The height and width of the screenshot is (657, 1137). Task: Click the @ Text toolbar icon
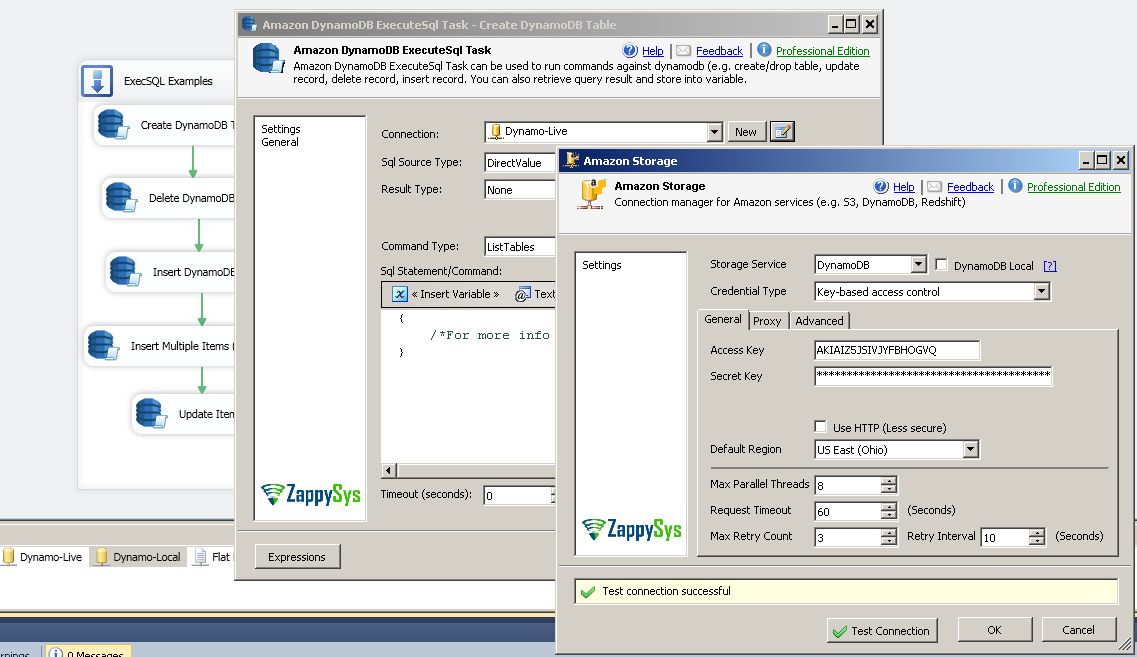click(522, 294)
